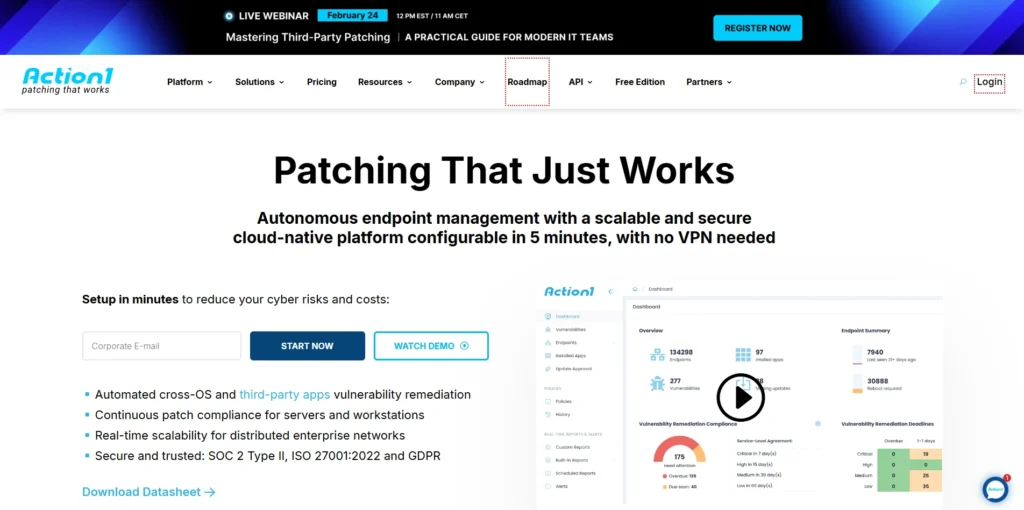Click the Critical row value 19 cell
This screenshot has width=1024, height=510.
927,454
